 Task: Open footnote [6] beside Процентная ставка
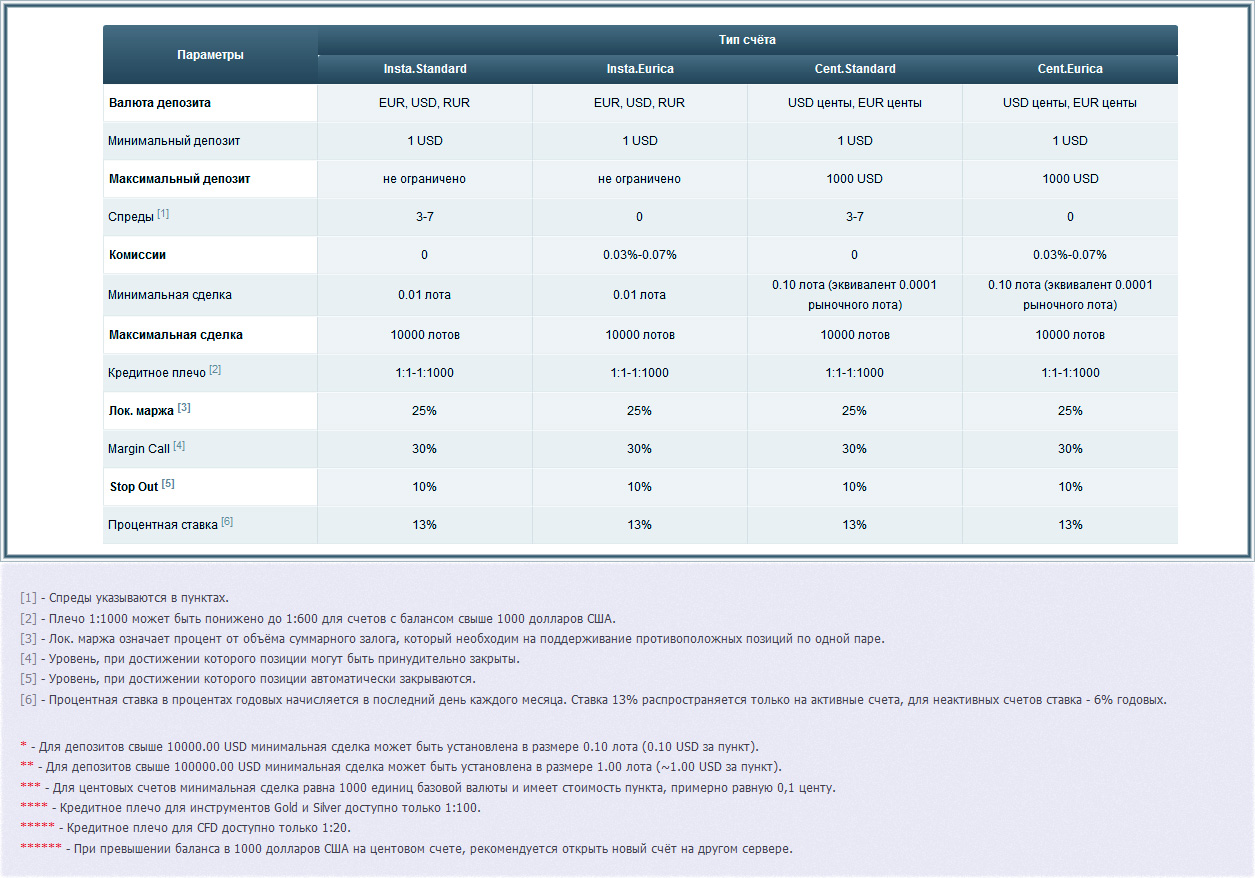point(227,522)
